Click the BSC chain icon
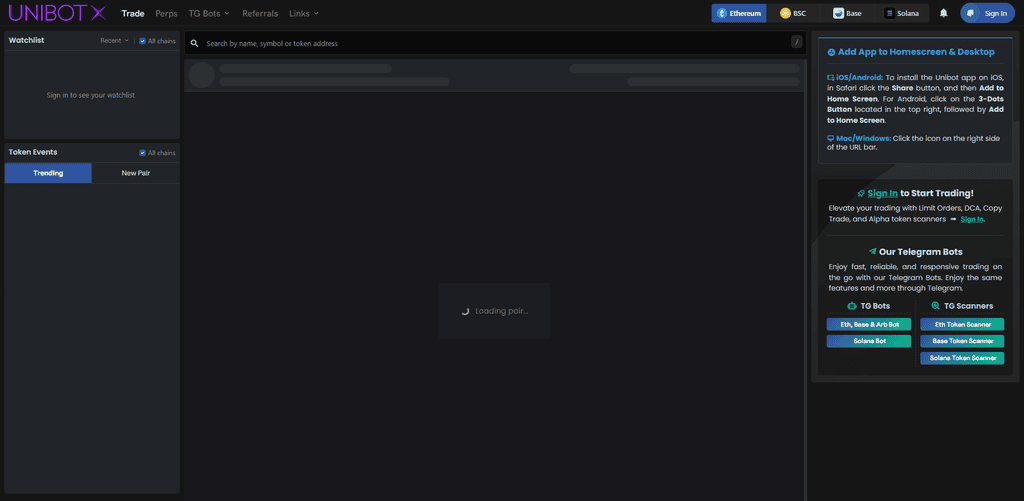The image size is (1024, 501). coord(785,13)
